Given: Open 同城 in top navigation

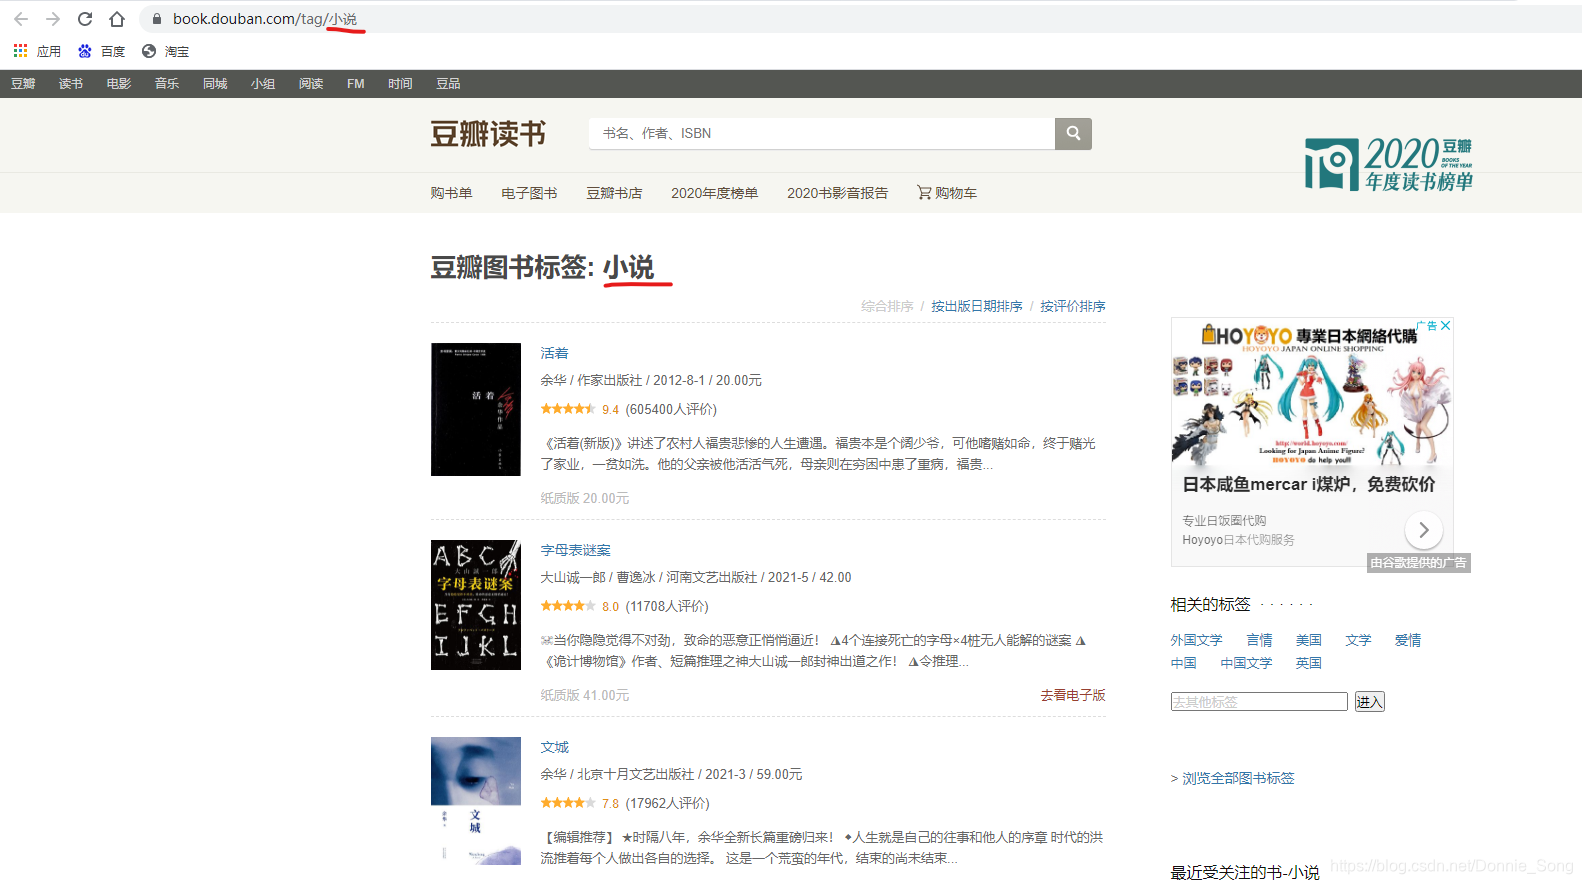Looking at the screenshot, I should pyautogui.click(x=215, y=84).
